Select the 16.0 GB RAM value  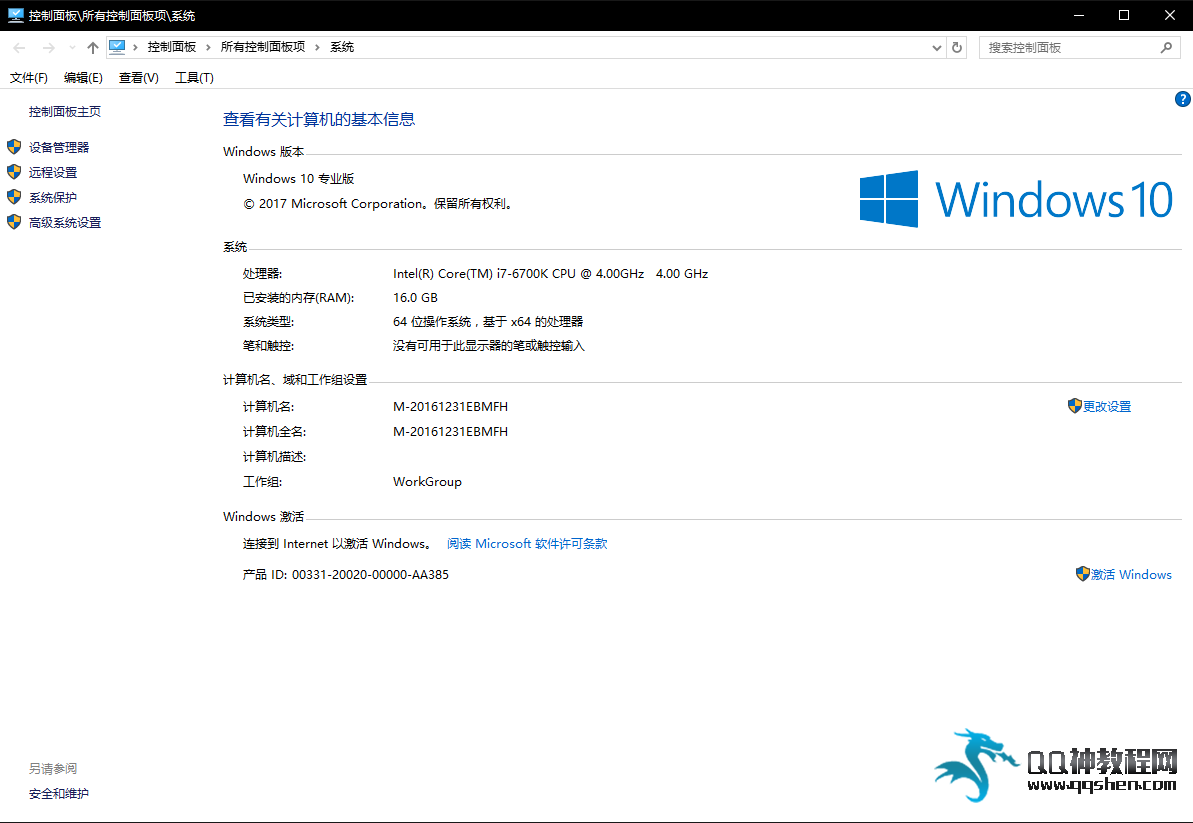pos(415,298)
